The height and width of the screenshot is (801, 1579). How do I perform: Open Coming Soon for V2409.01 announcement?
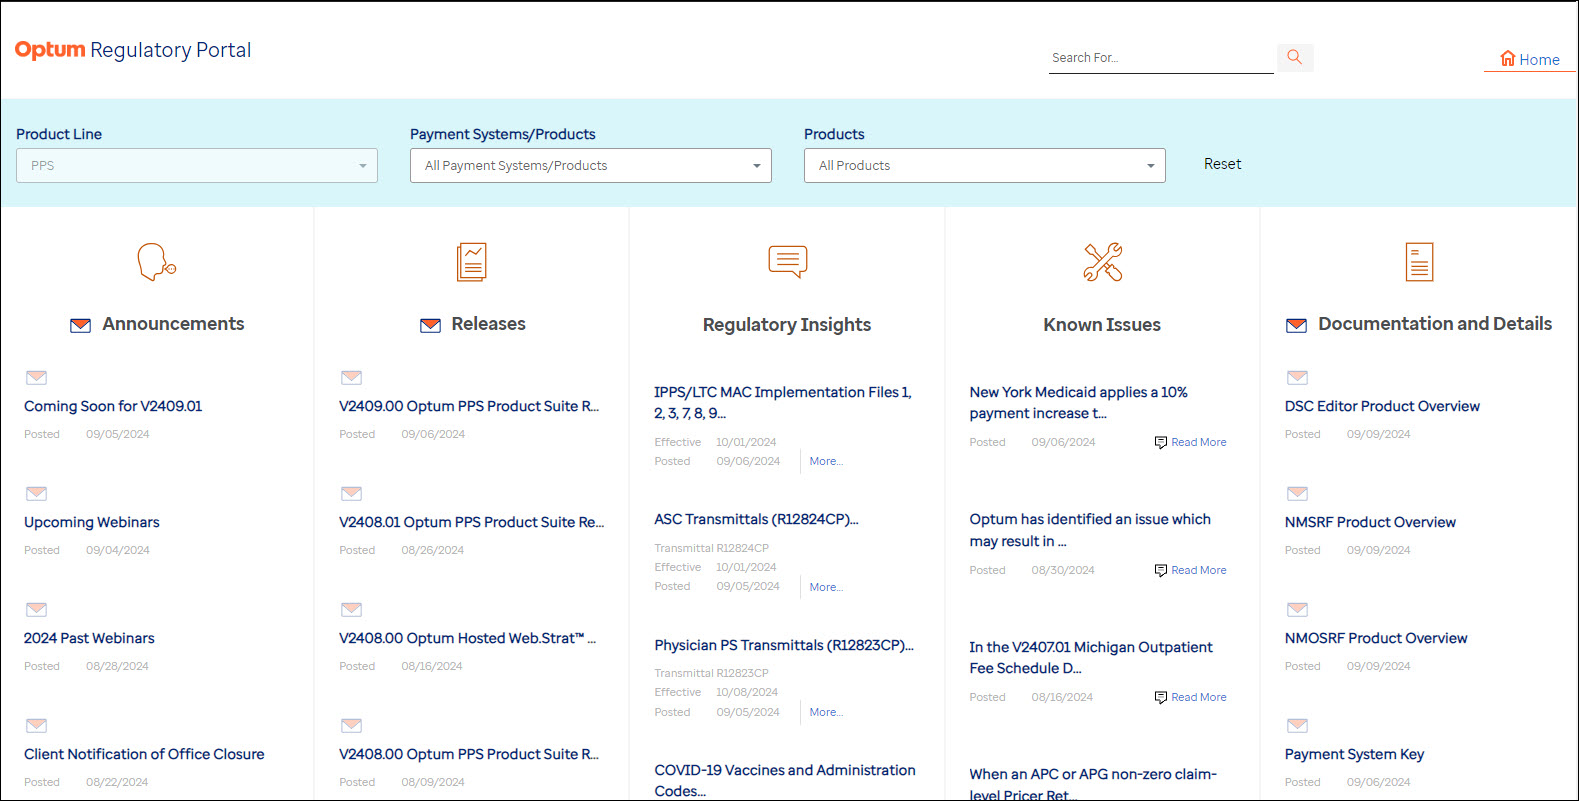tap(113, 406)
